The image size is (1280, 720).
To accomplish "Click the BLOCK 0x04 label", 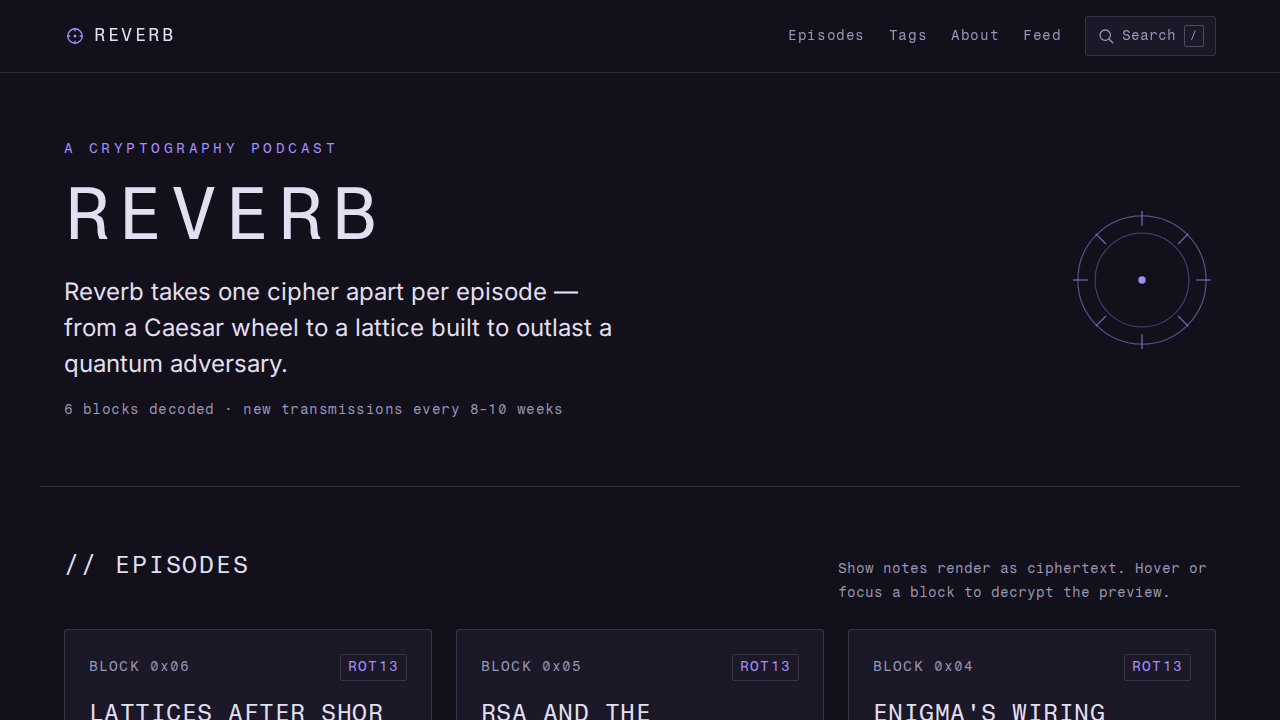I will coord(923,667).
